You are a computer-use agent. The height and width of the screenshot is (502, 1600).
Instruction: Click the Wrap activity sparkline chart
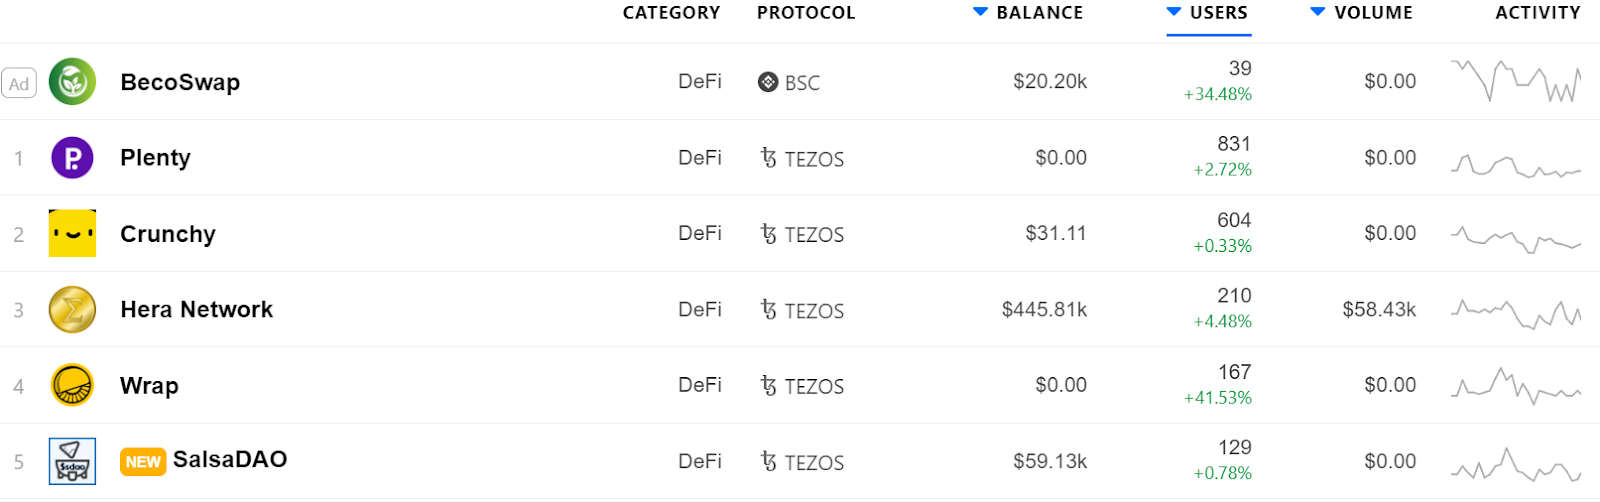[x=1516, y=386]
